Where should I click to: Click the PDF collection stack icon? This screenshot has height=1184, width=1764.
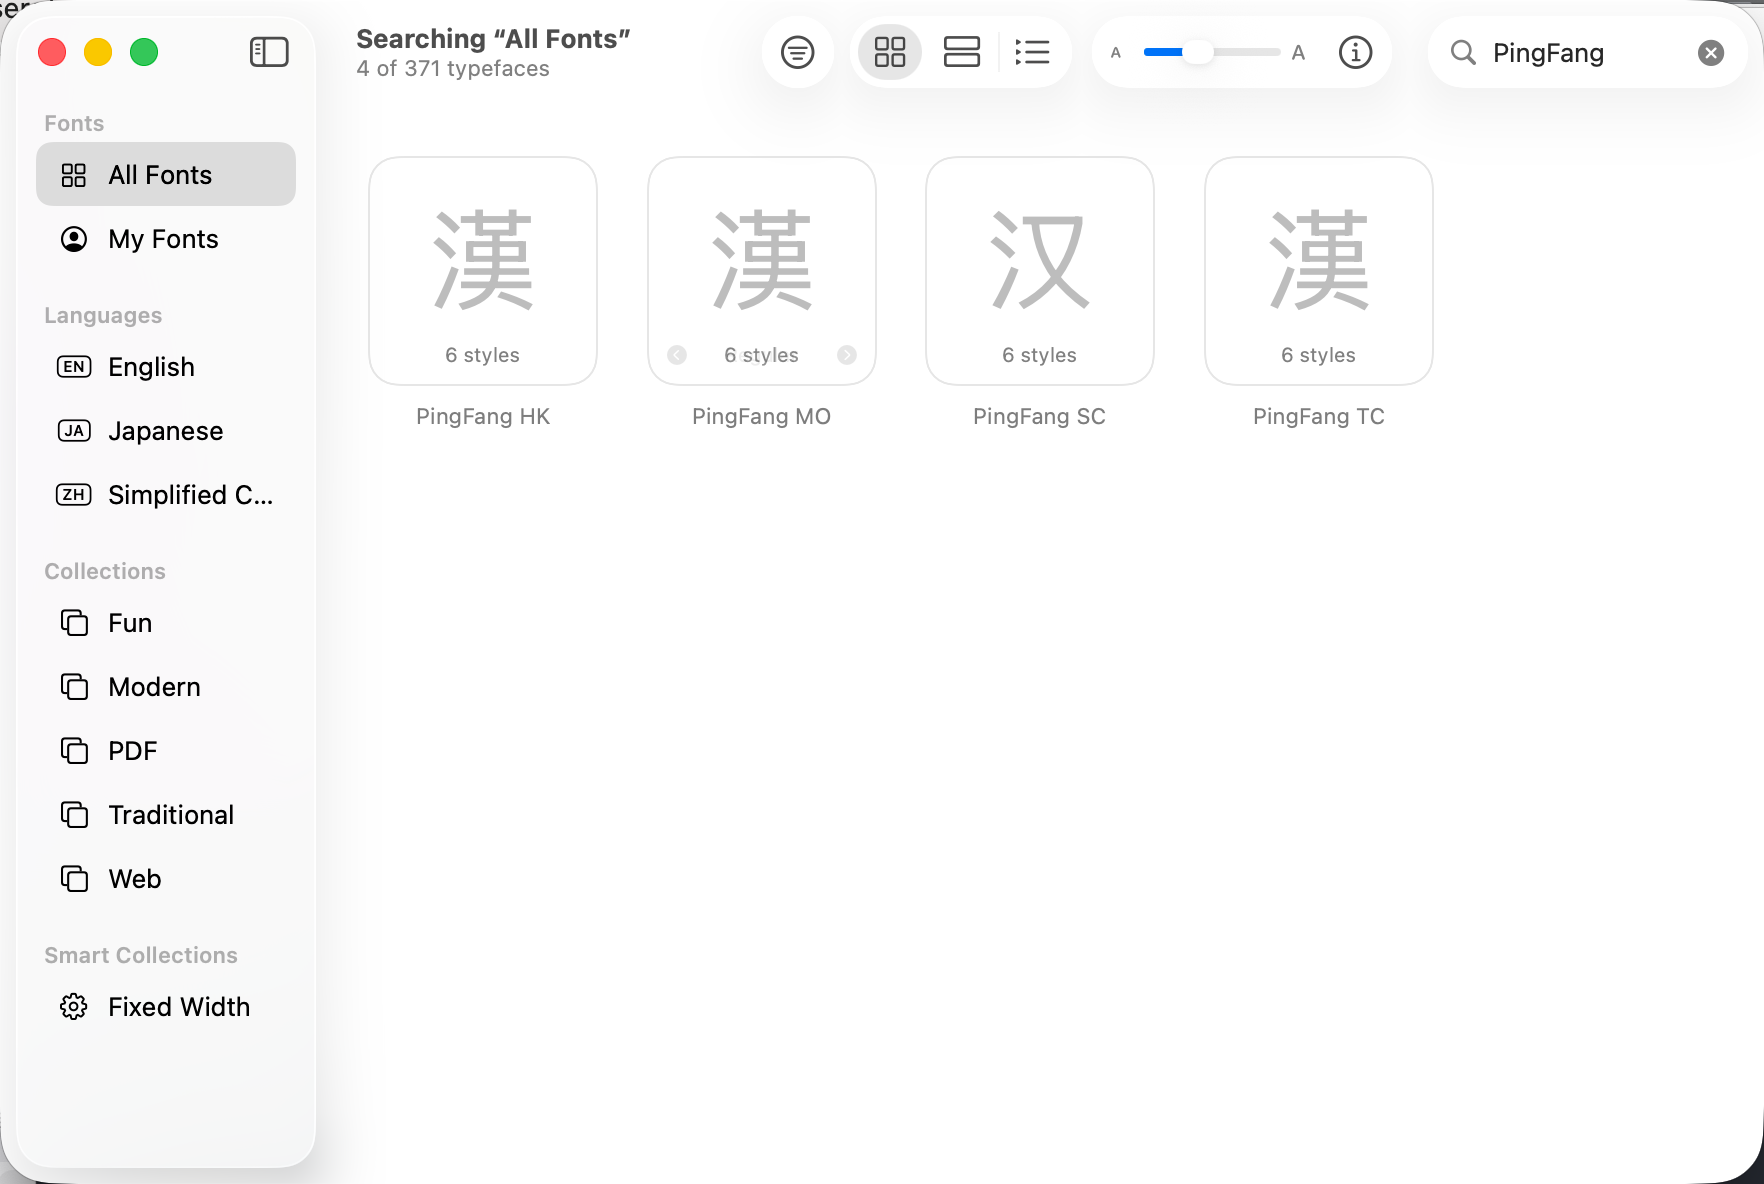click(74, 750)
